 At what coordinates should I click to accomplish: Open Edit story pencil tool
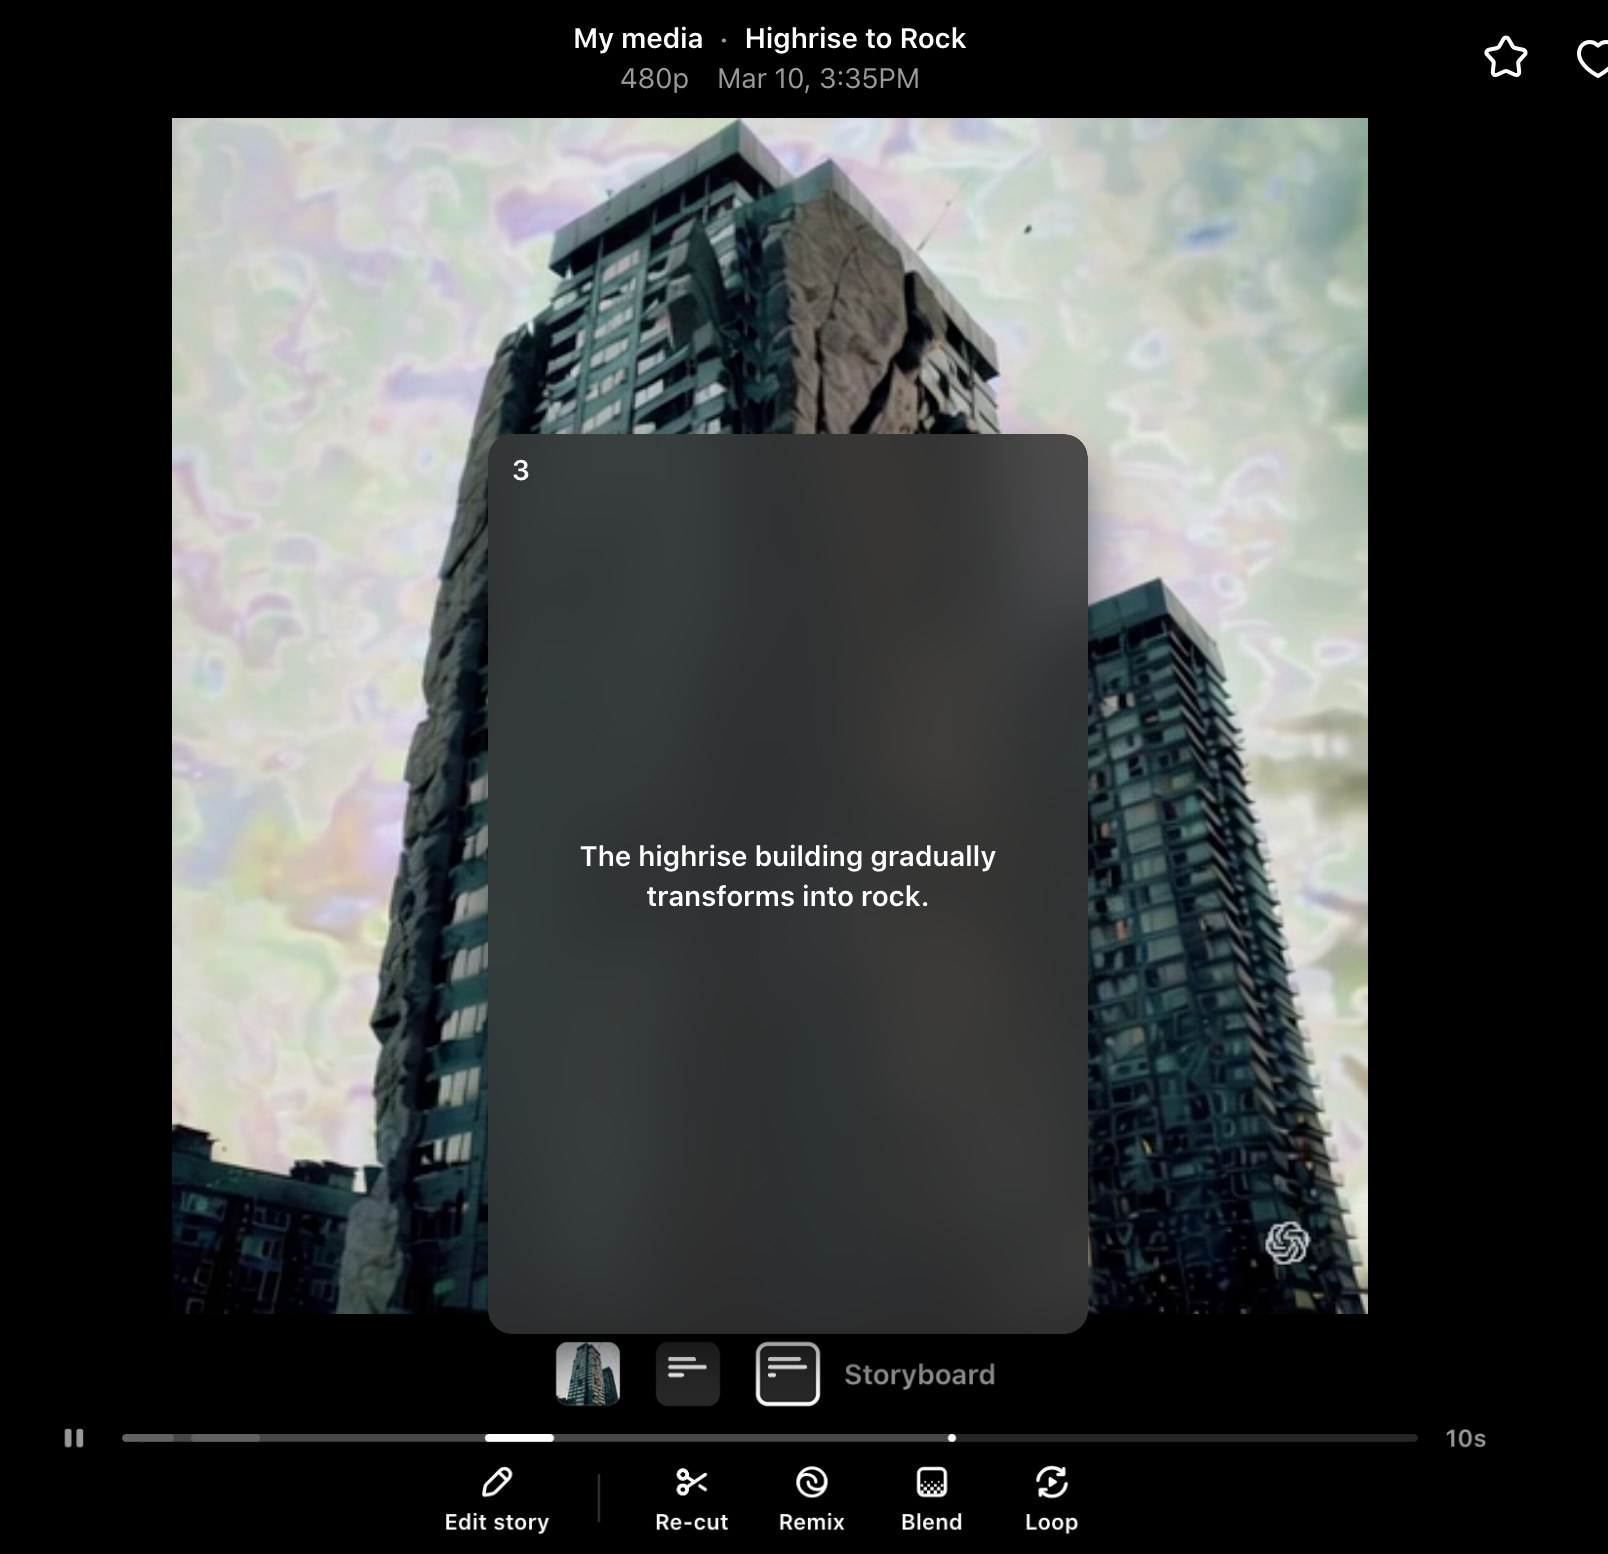click(x=497, y=1500)
